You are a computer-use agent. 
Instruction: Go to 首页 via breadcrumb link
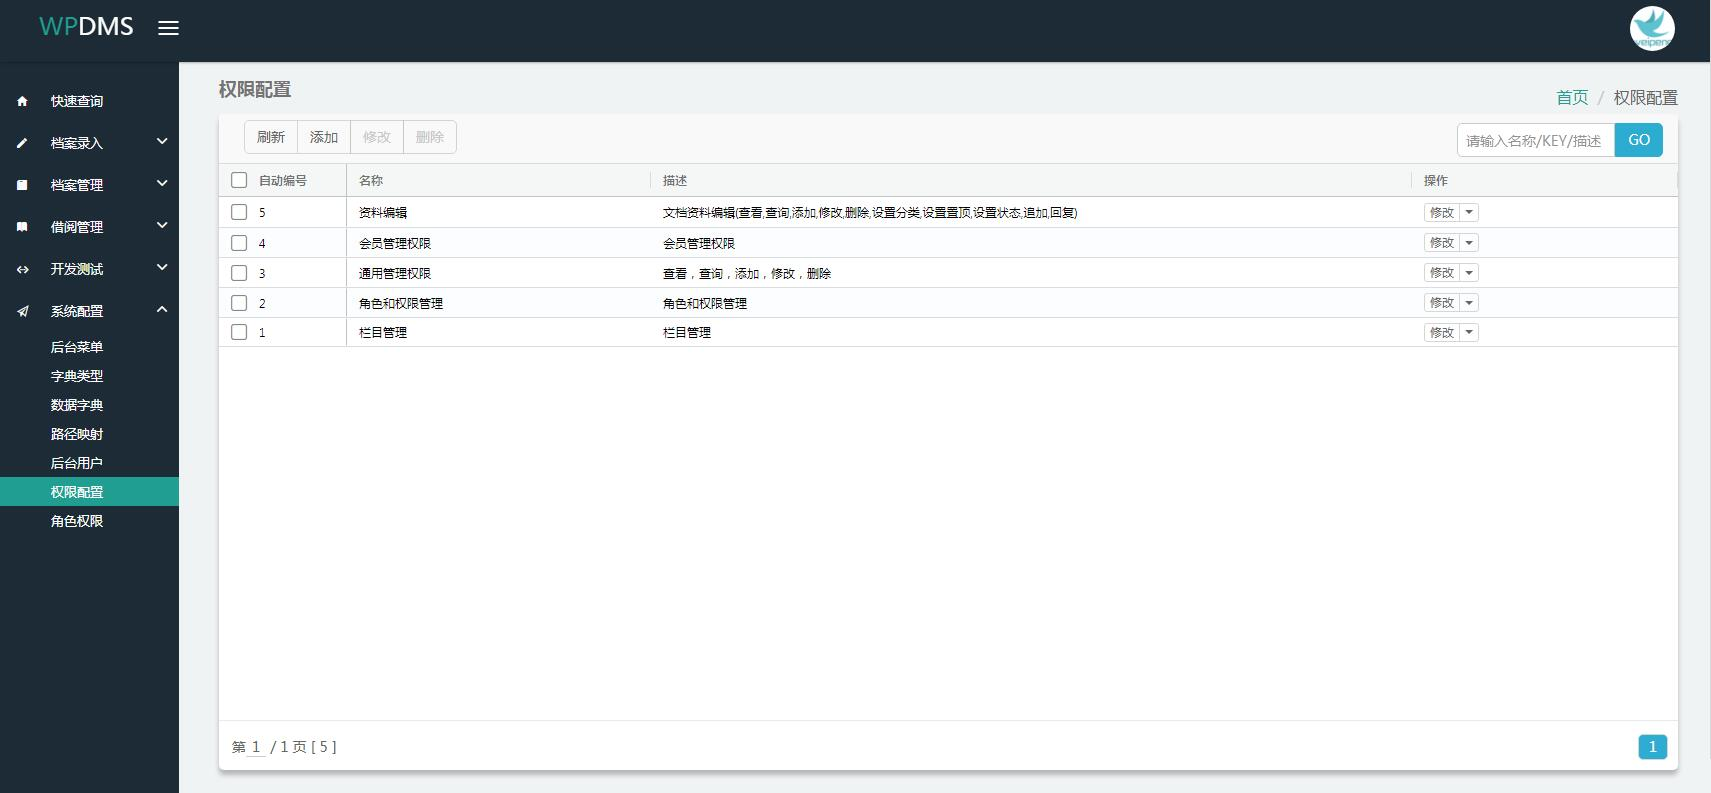(x=1572, y=97)
